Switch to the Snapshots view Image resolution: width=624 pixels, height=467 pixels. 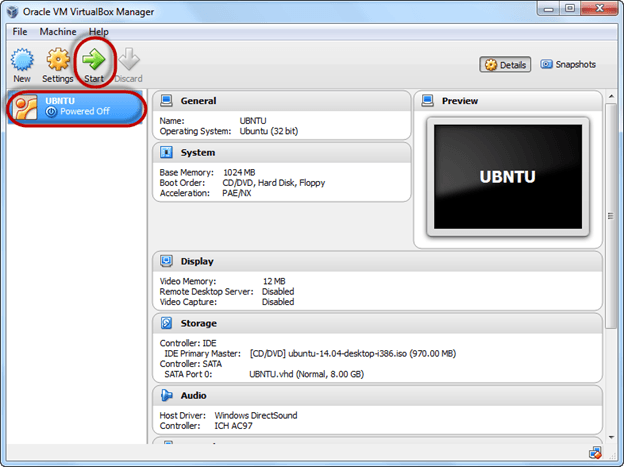(x=568, y=65)
